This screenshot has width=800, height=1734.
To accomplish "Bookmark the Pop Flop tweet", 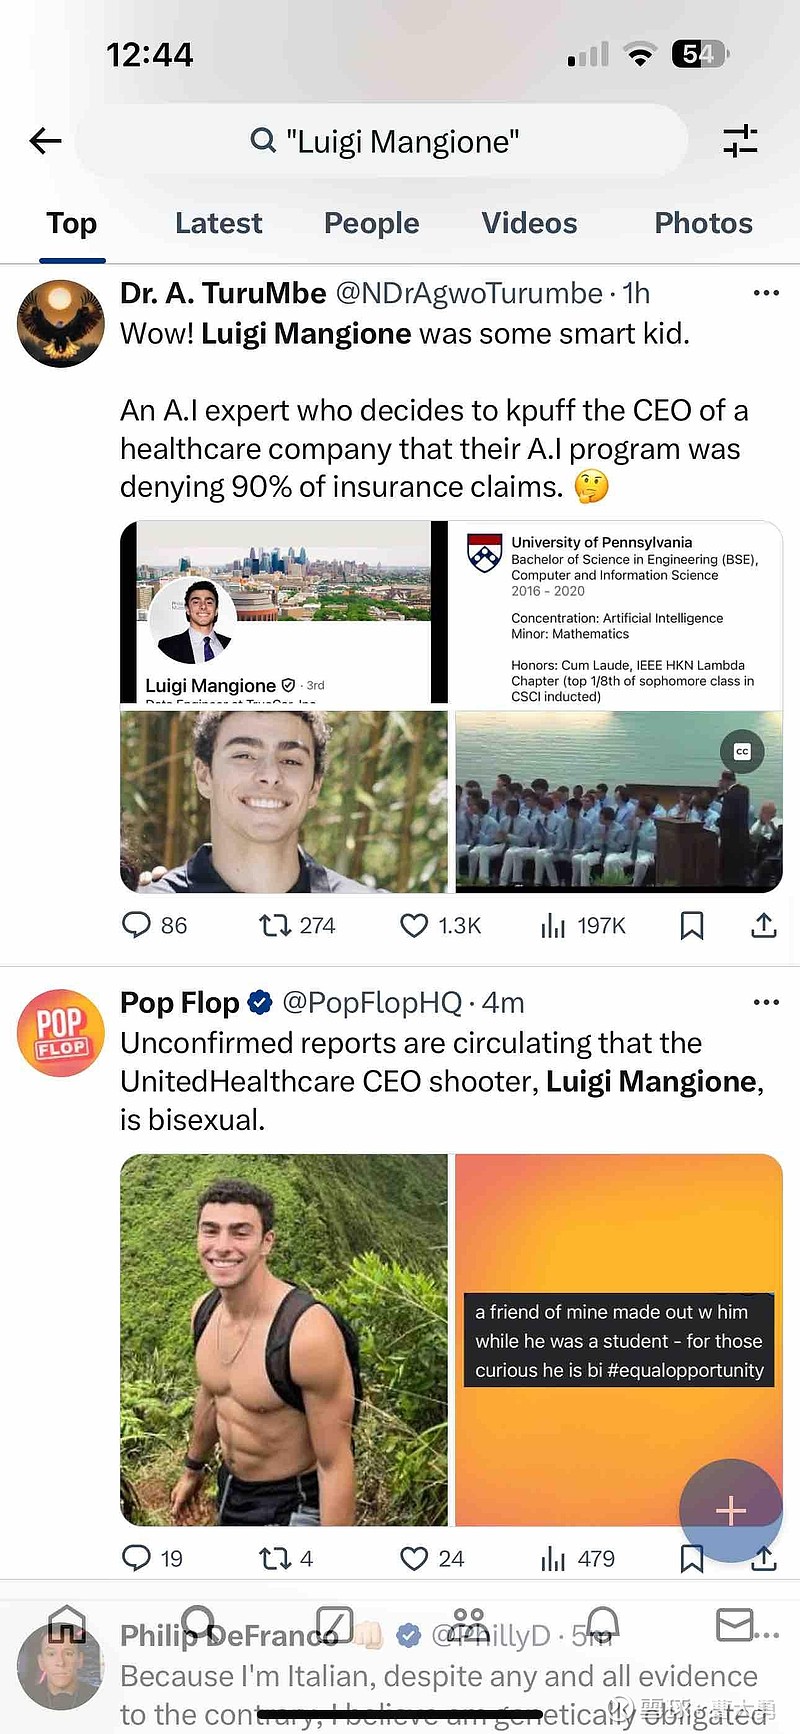I will click(692, 1558).
